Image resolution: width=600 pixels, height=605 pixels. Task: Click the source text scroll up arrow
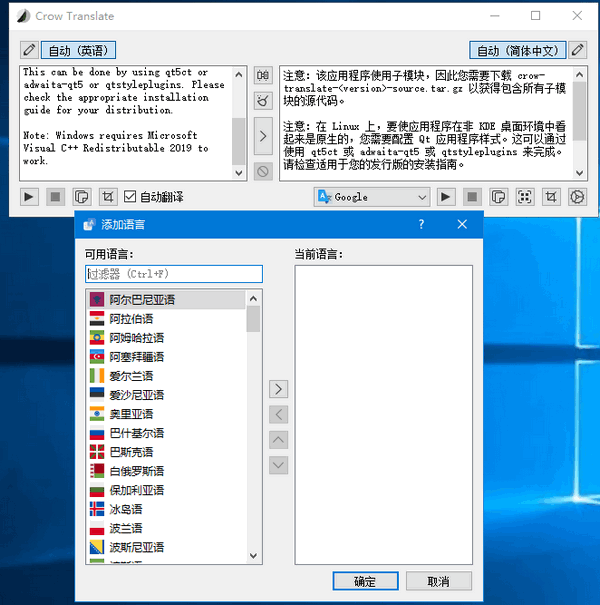tap(239, 74)
